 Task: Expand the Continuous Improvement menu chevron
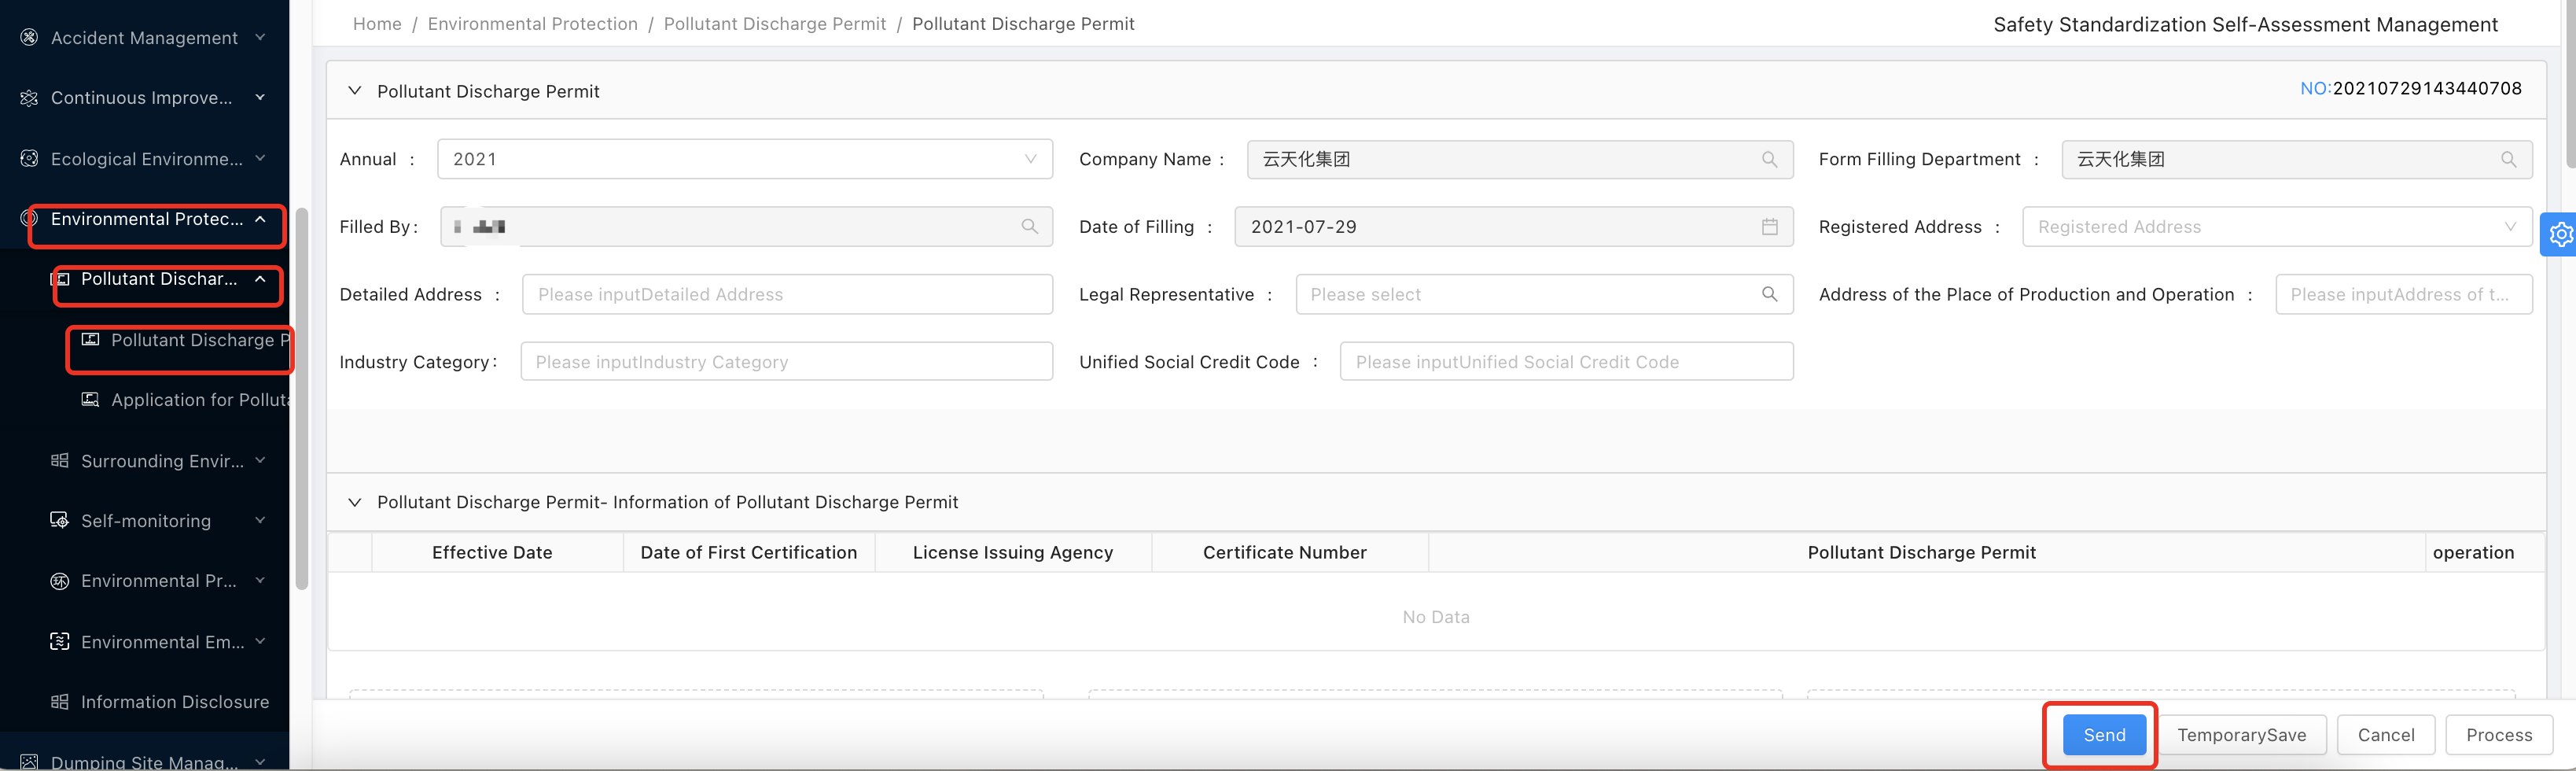[260, 97]
